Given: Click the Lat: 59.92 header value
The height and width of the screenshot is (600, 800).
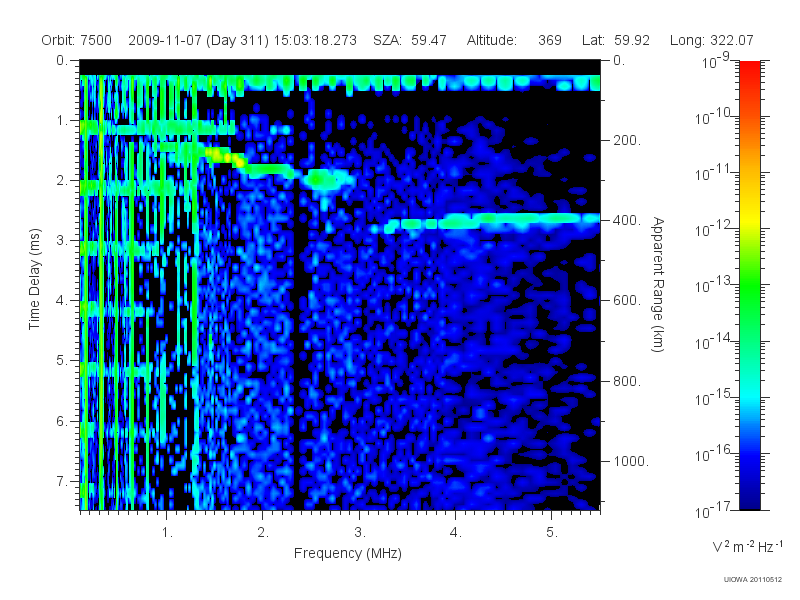Looking at the screenshot, I should point(615,40).
